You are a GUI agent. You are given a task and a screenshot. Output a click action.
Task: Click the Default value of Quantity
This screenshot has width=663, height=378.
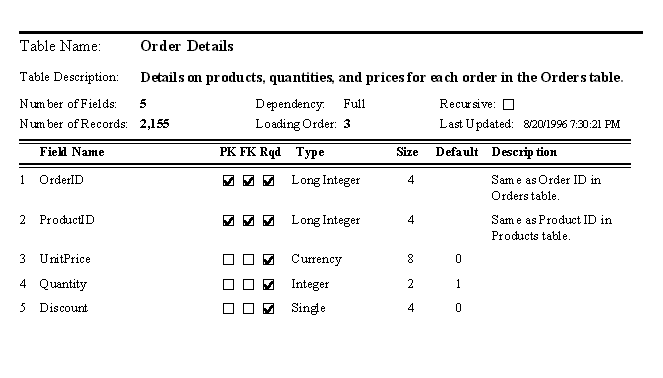click(x=458, y=284)
